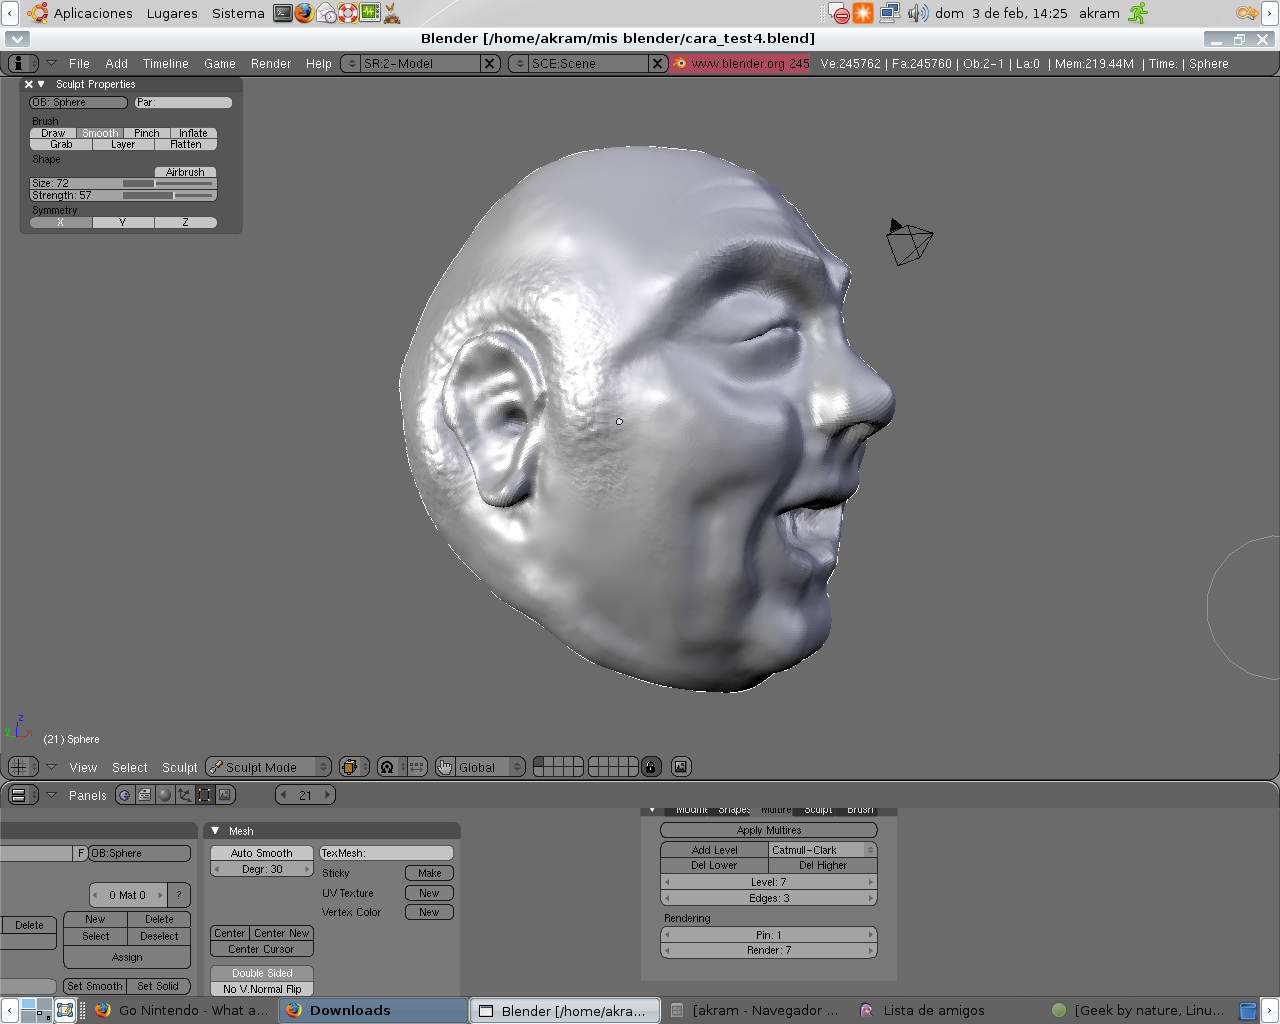Select the Pinch brush

147,133
